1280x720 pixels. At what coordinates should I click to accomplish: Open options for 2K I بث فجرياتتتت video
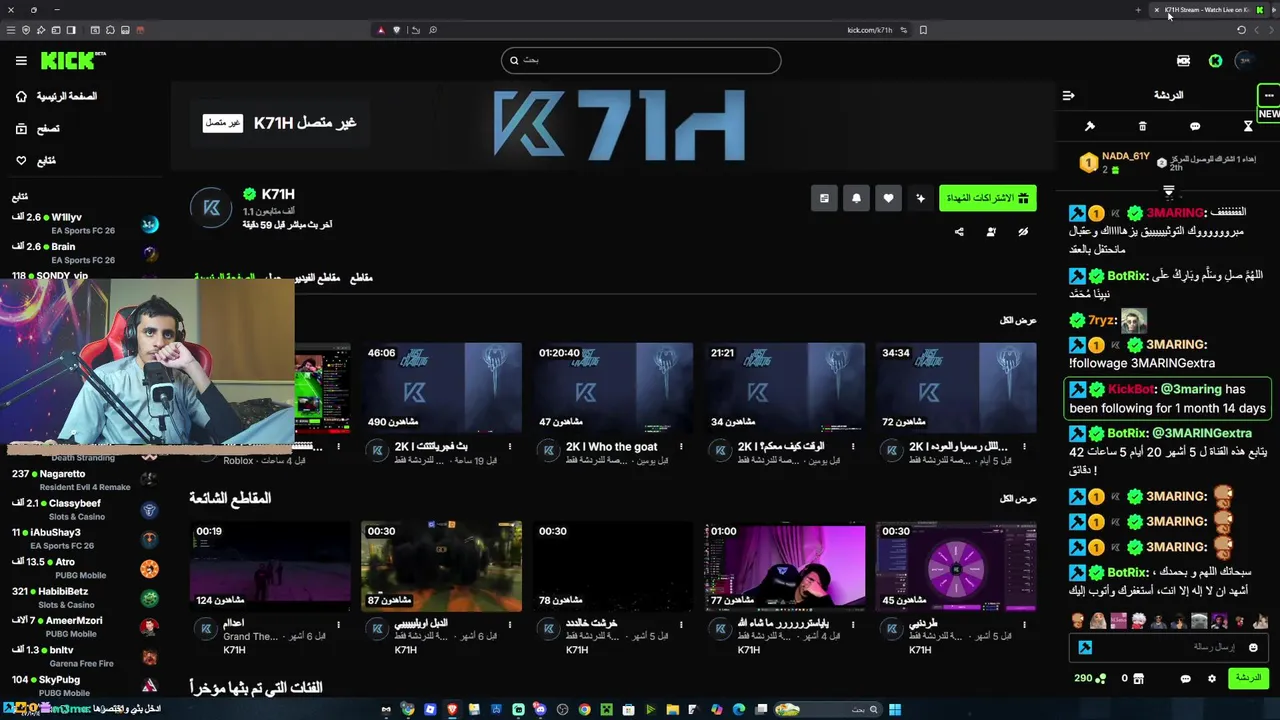[510, 447]
